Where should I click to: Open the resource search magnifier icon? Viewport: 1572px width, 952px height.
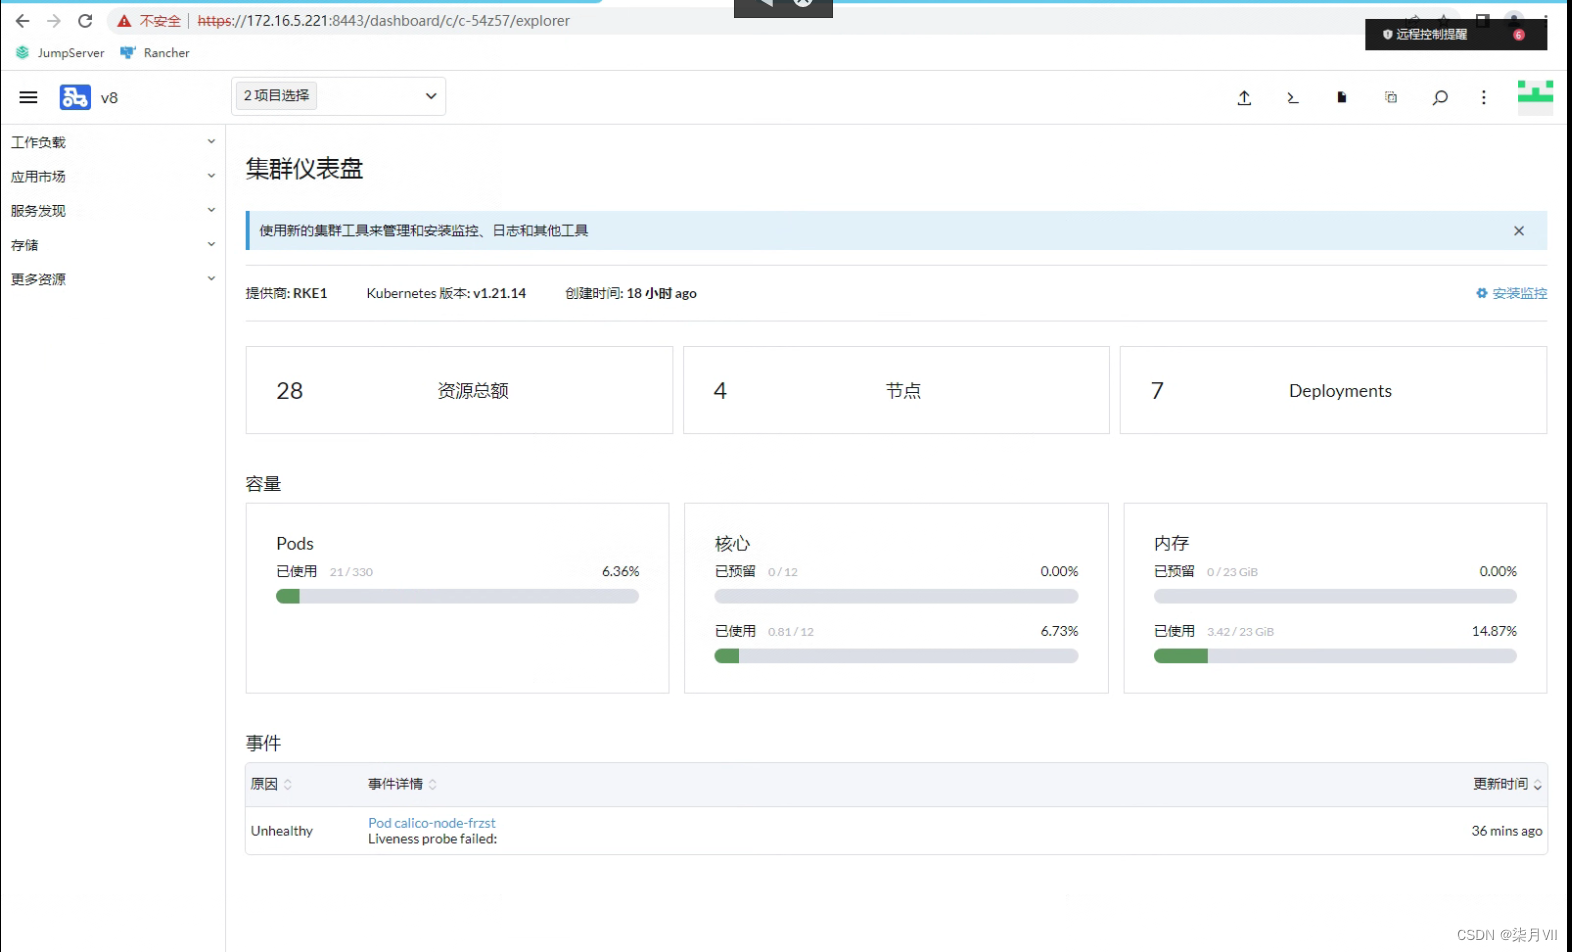[x=1440, y=97]
